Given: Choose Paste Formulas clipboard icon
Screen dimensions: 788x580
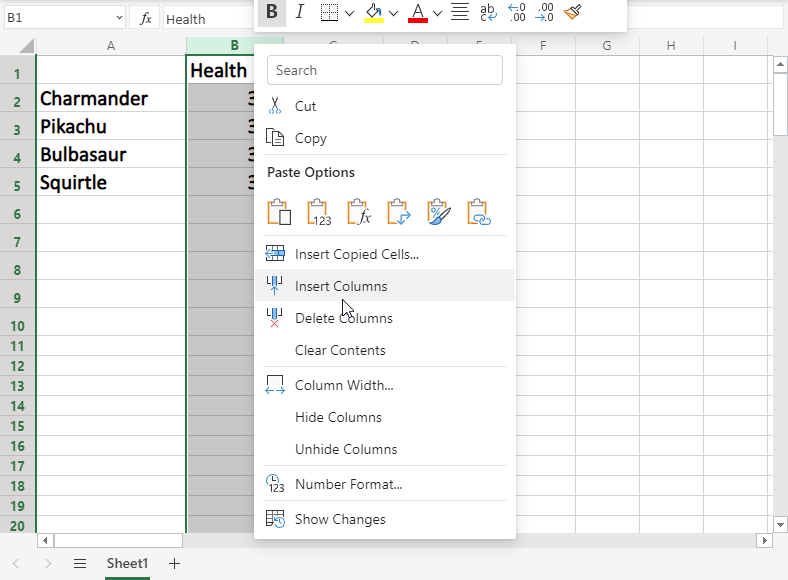Looking at the screenshot, I should [359, 212].
